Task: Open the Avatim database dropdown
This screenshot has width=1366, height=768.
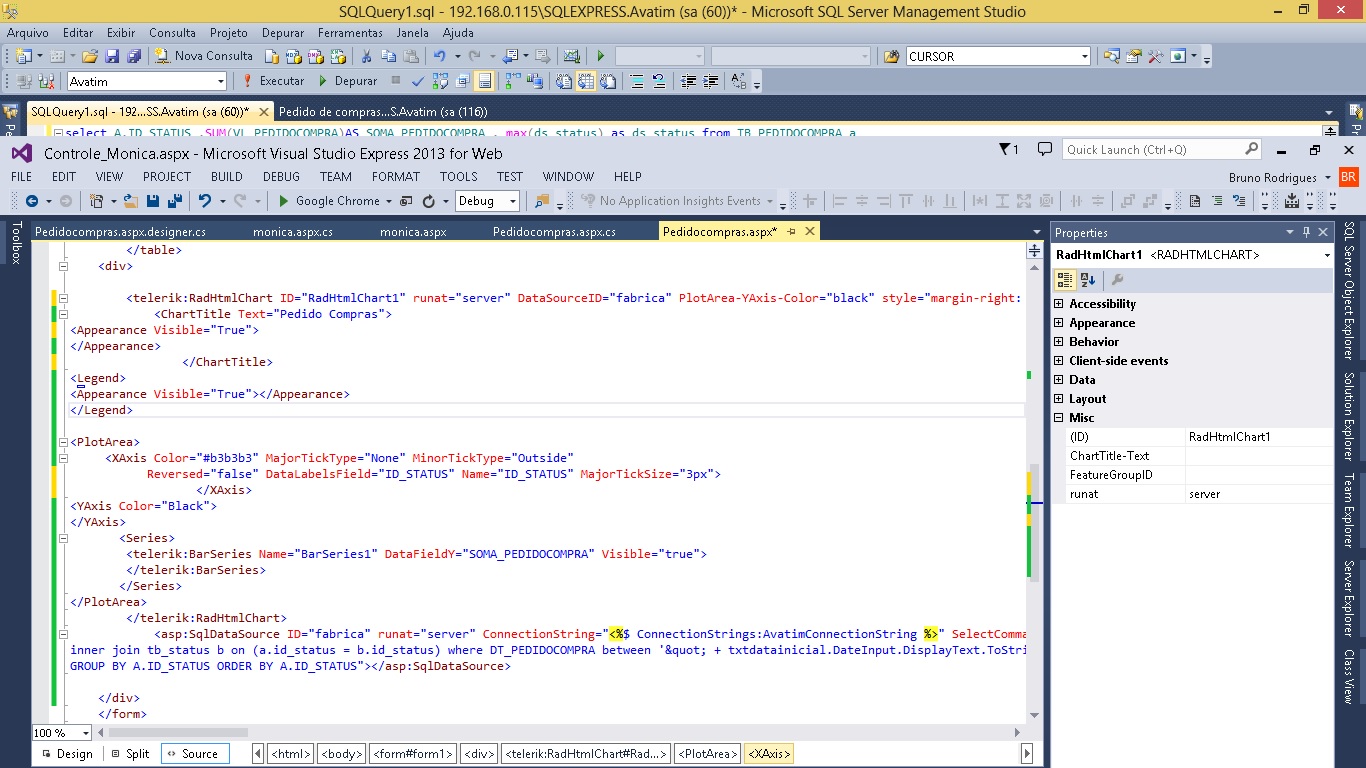Action: [220, 81]
